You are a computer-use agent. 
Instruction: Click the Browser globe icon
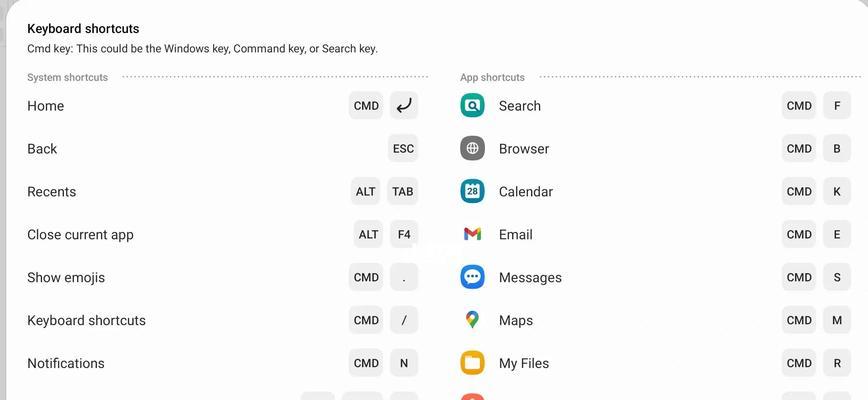(x=472, y=148)
